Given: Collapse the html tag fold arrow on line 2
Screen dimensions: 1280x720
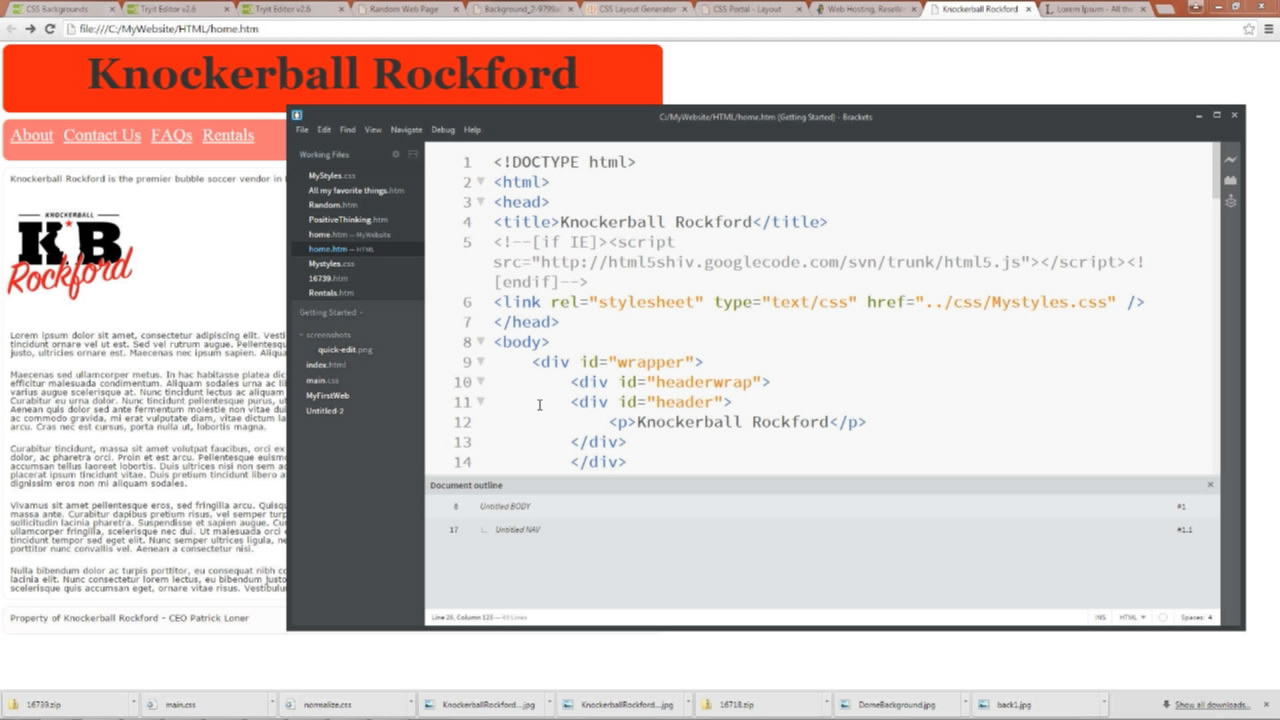Looking at the screenshot, I should coord(480,181).
